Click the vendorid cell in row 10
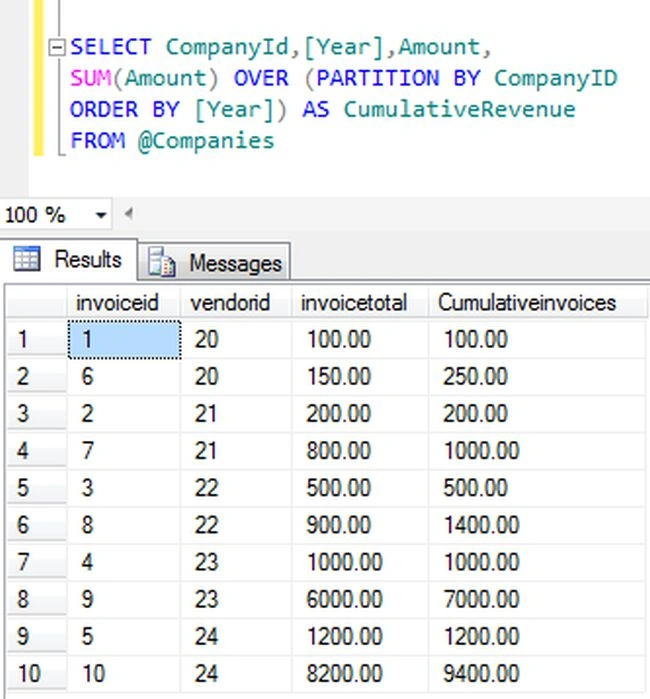This screenshot has height=699, width=650. point(236,673)
